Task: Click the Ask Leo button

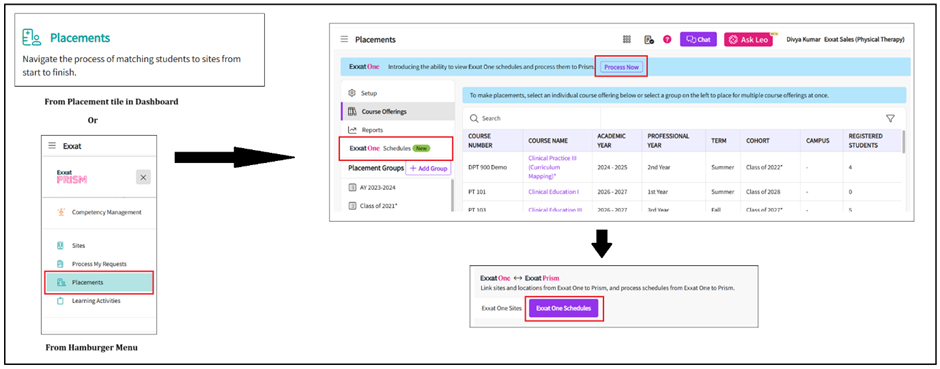Action: click(748, 40)
